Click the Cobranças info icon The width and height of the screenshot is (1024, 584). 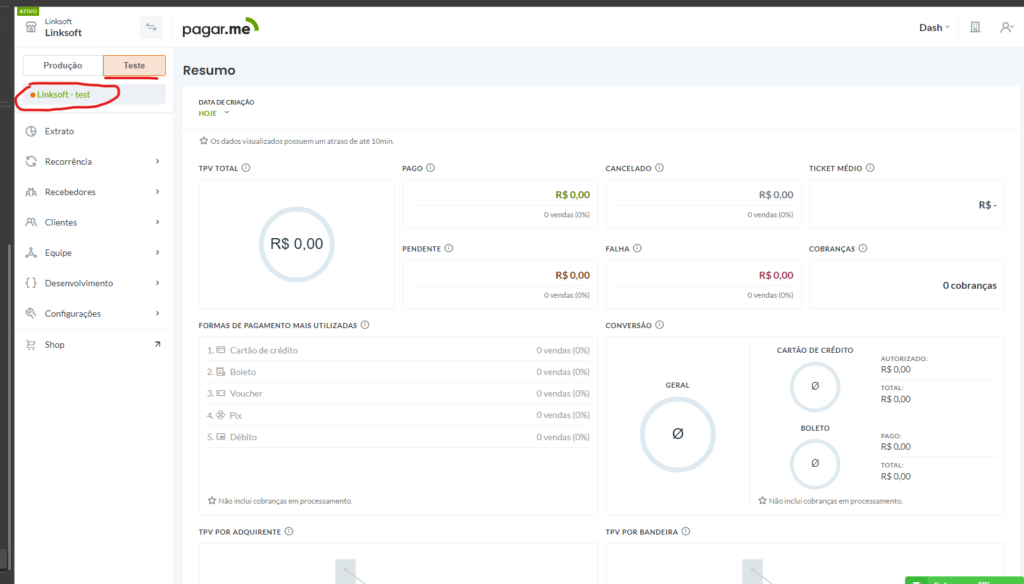[x=863, y=248]
